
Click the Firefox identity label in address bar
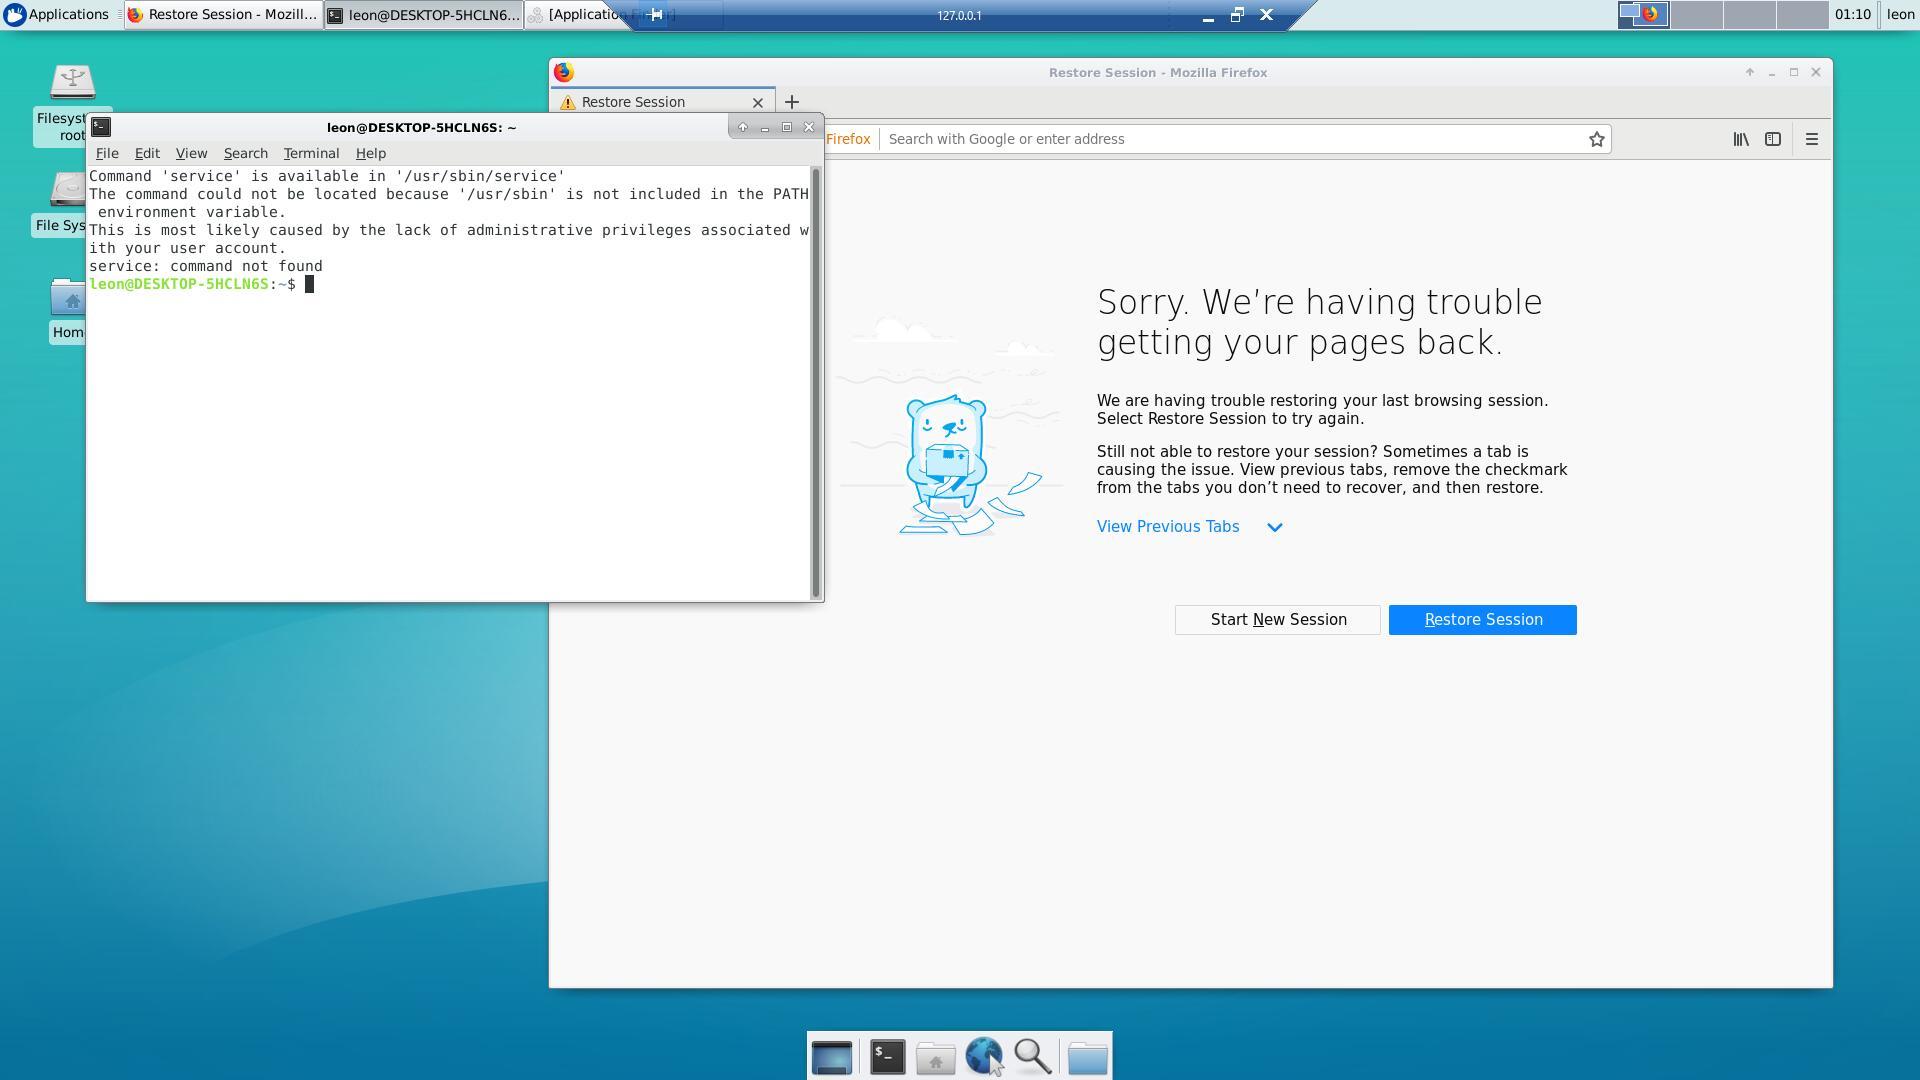[x=848, y=139]
